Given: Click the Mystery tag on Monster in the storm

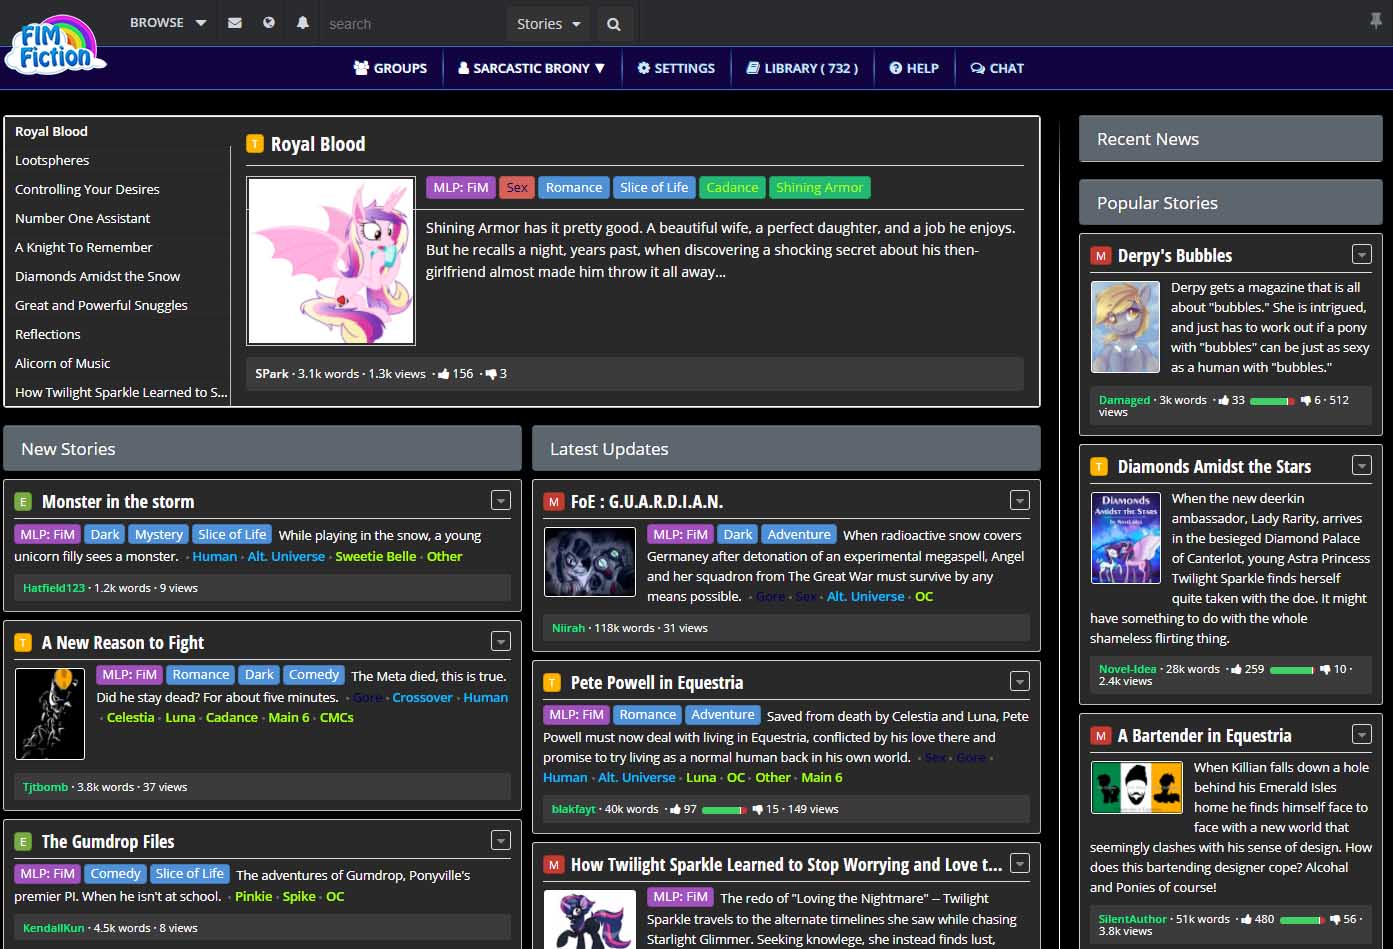Looking at the screenshot, I should pos(159,534).
